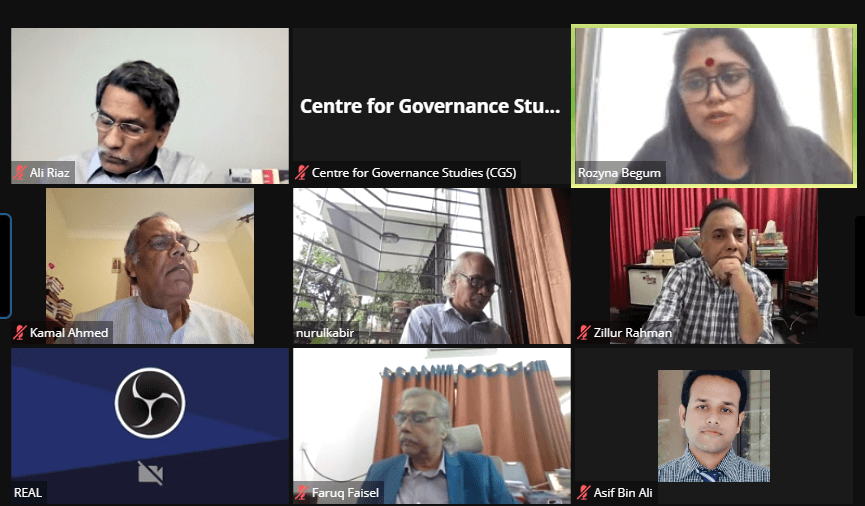Click the previous page handle on the left edge
The width and height of the screenshot is (865, 506).
click(x=5, y=266)
